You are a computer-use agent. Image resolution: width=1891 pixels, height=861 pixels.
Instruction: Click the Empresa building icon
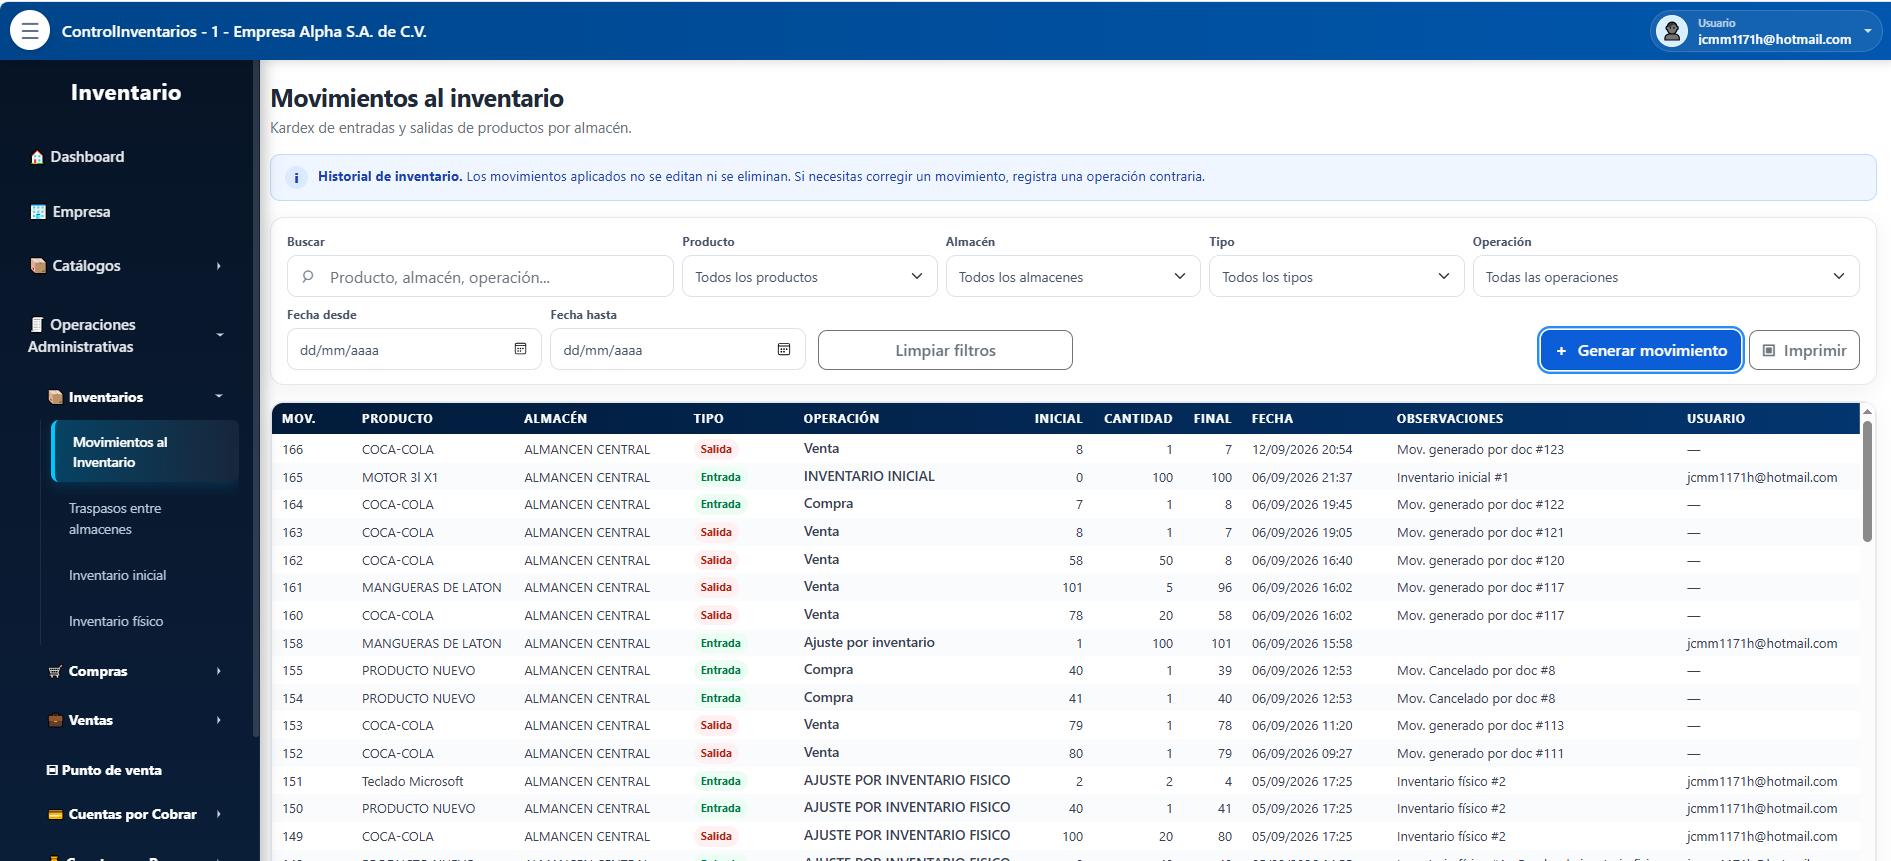[x=38, y=212]
